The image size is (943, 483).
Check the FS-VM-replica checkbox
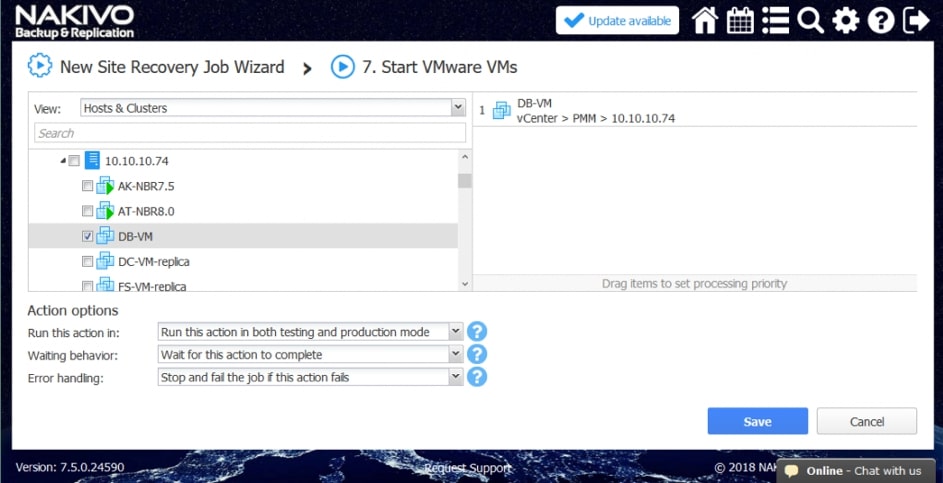87,286
